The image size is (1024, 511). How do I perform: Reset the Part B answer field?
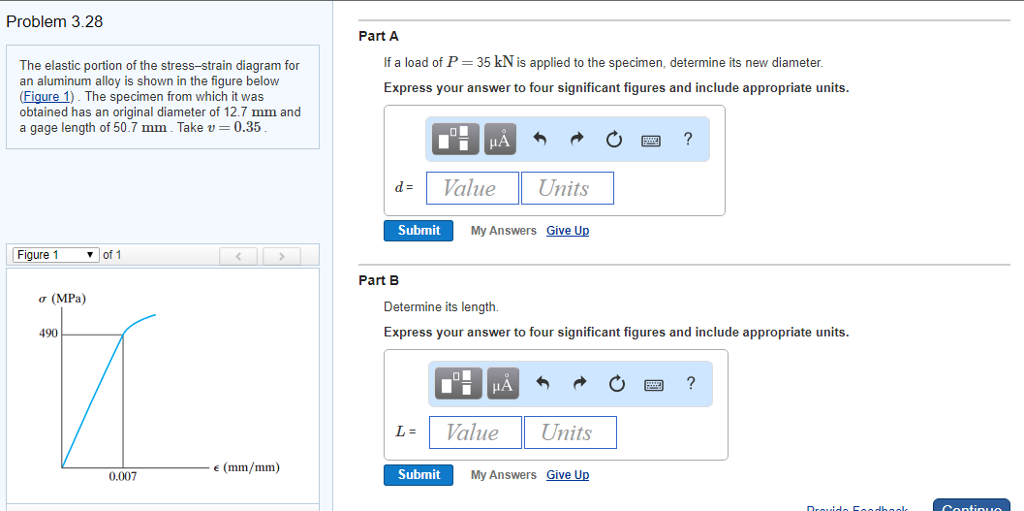[616, 384]
